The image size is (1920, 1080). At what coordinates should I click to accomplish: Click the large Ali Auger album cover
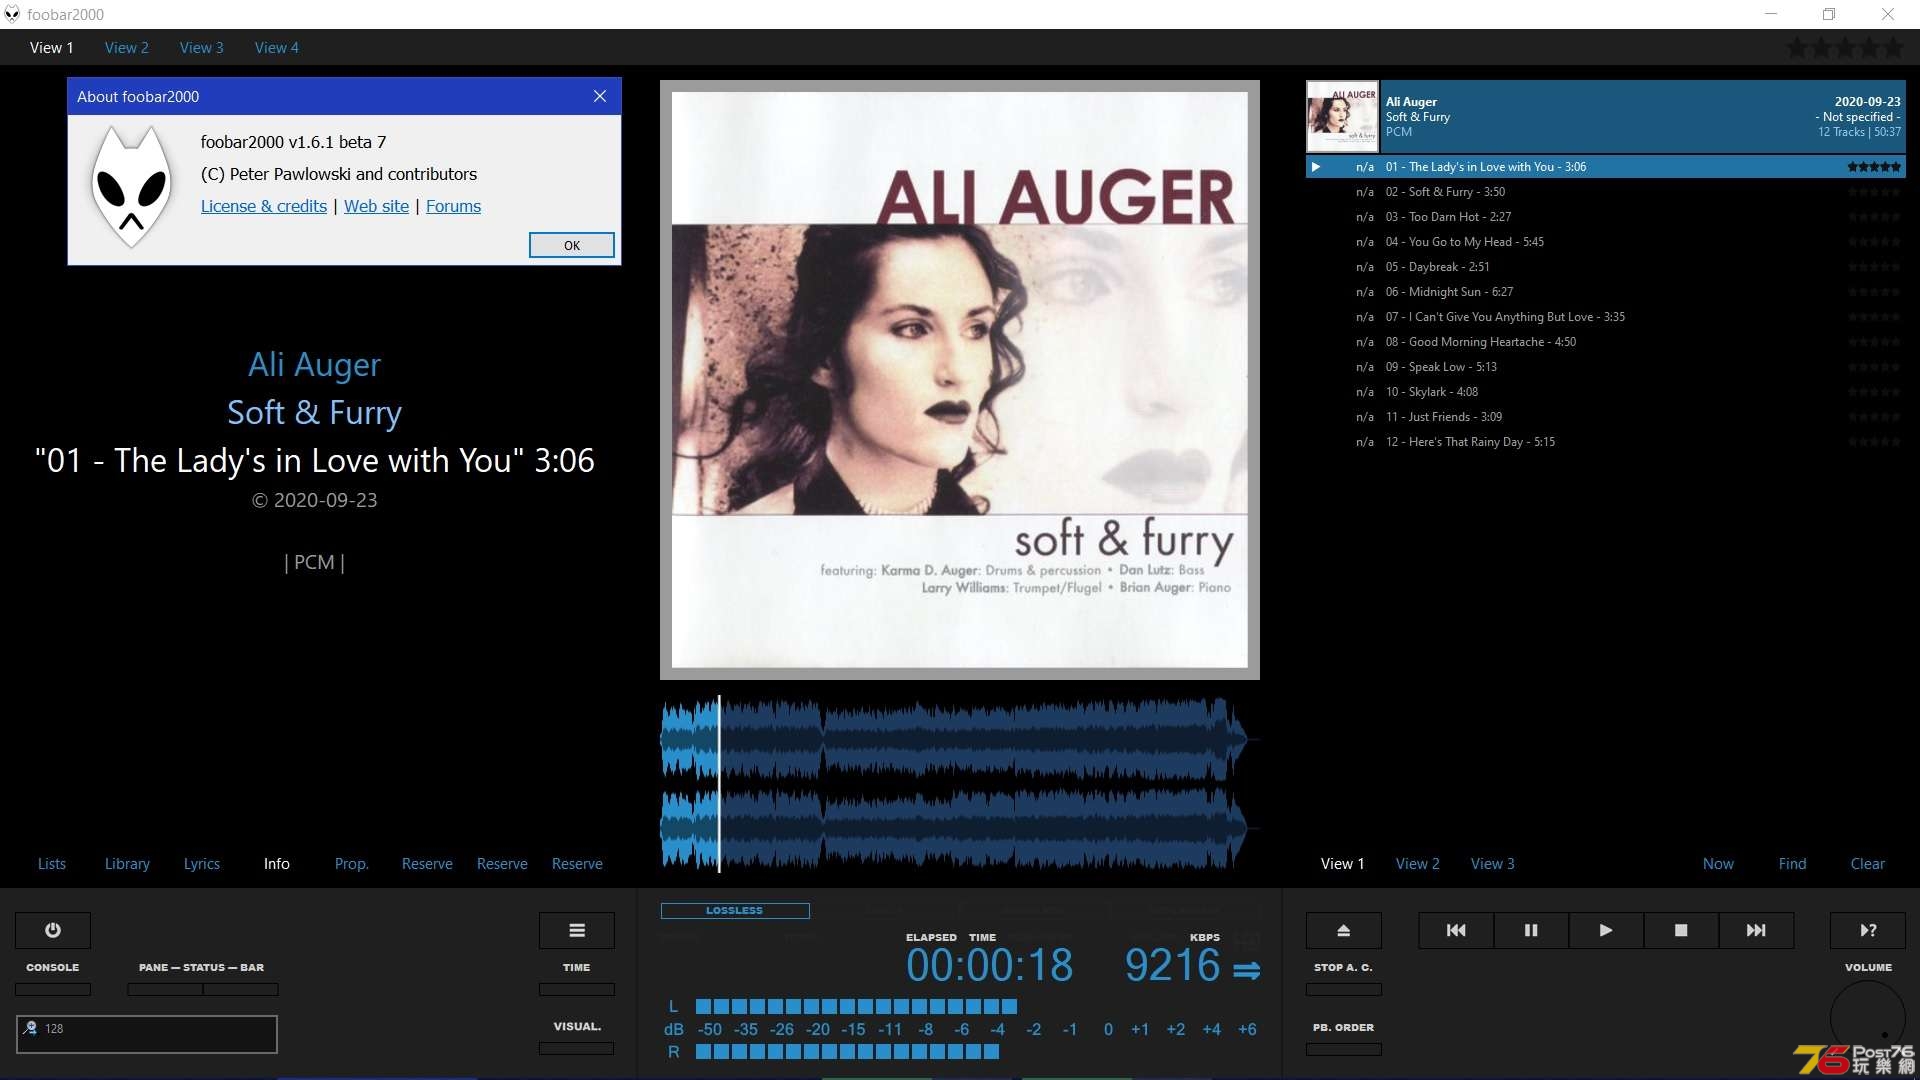click(960, 380)
